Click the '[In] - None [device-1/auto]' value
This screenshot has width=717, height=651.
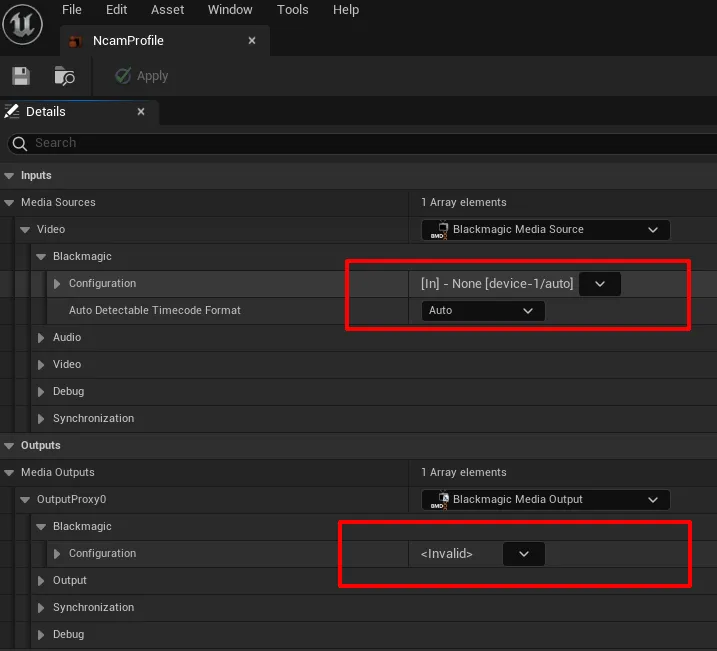[x=497, y=284]
